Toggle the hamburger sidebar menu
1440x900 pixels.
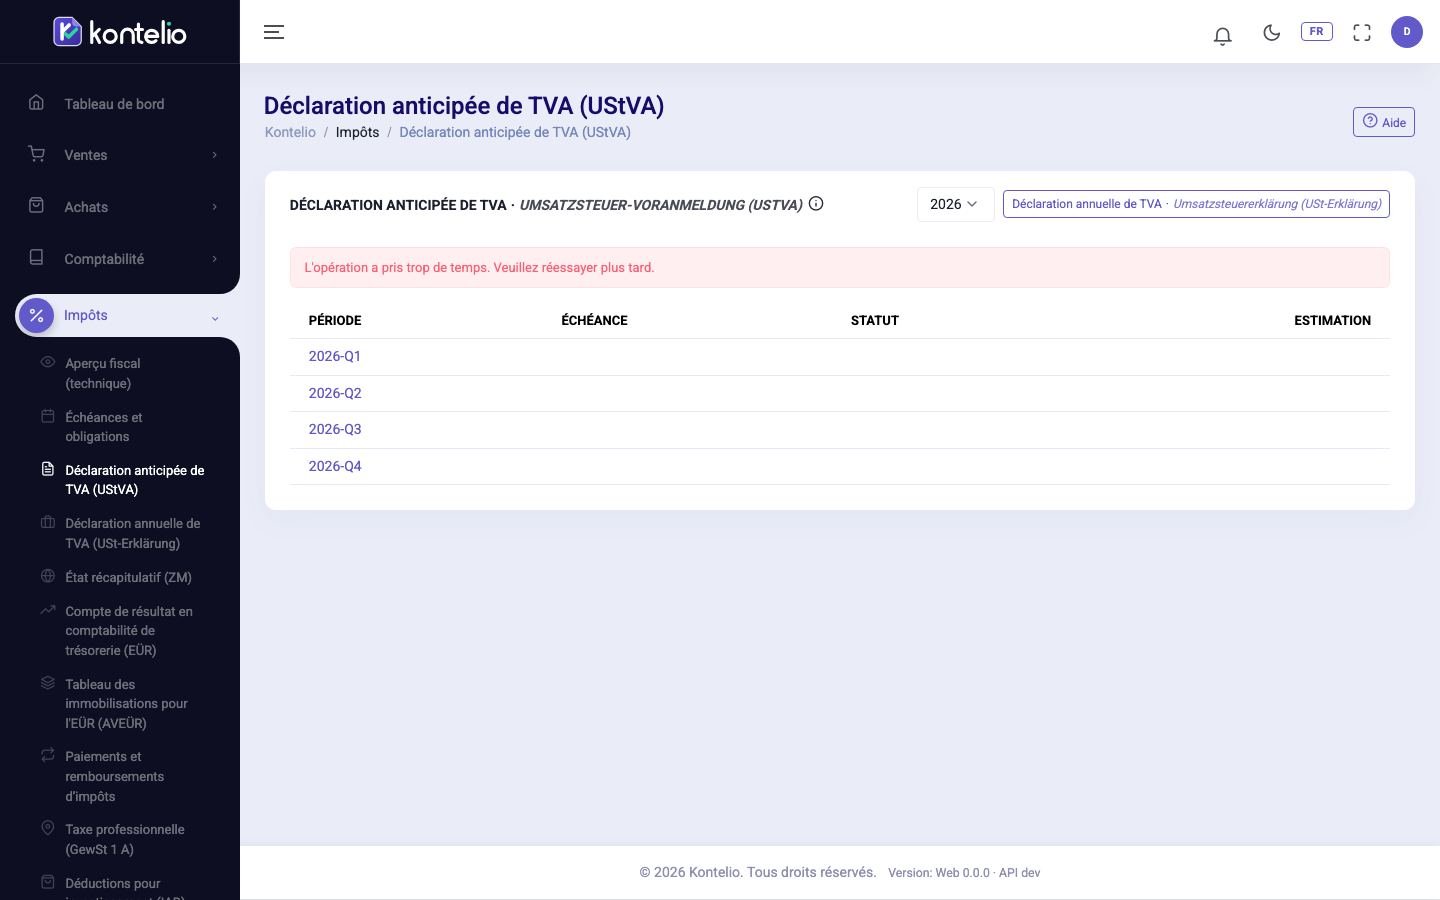point(274,32)
